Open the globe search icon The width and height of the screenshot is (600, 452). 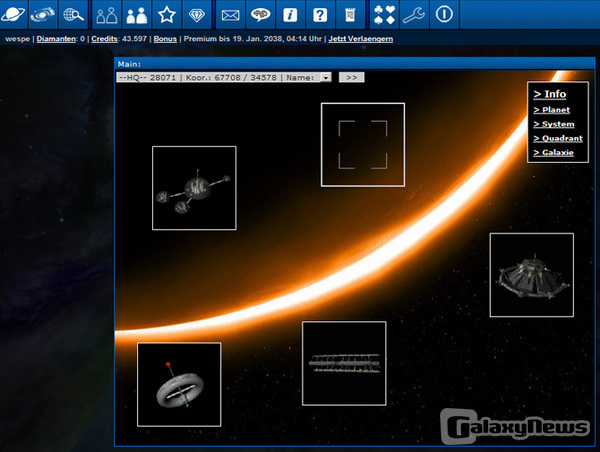tap(72, 14)
